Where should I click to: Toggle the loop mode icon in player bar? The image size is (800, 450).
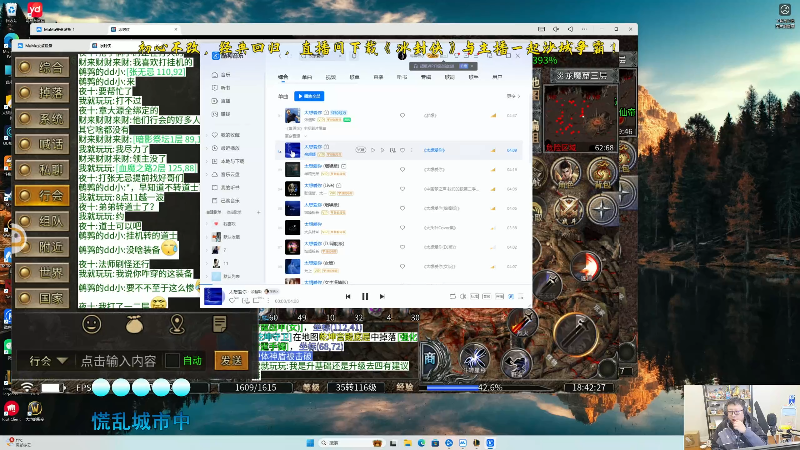[453, 296]
